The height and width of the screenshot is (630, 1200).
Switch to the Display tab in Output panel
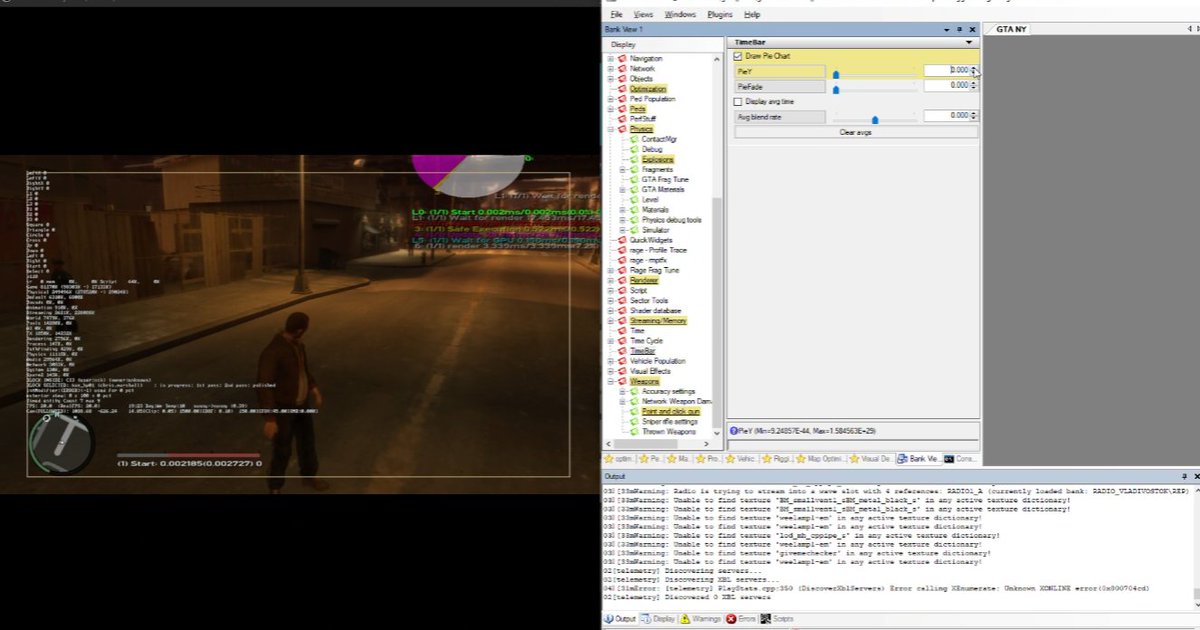(x=659, y=619)
